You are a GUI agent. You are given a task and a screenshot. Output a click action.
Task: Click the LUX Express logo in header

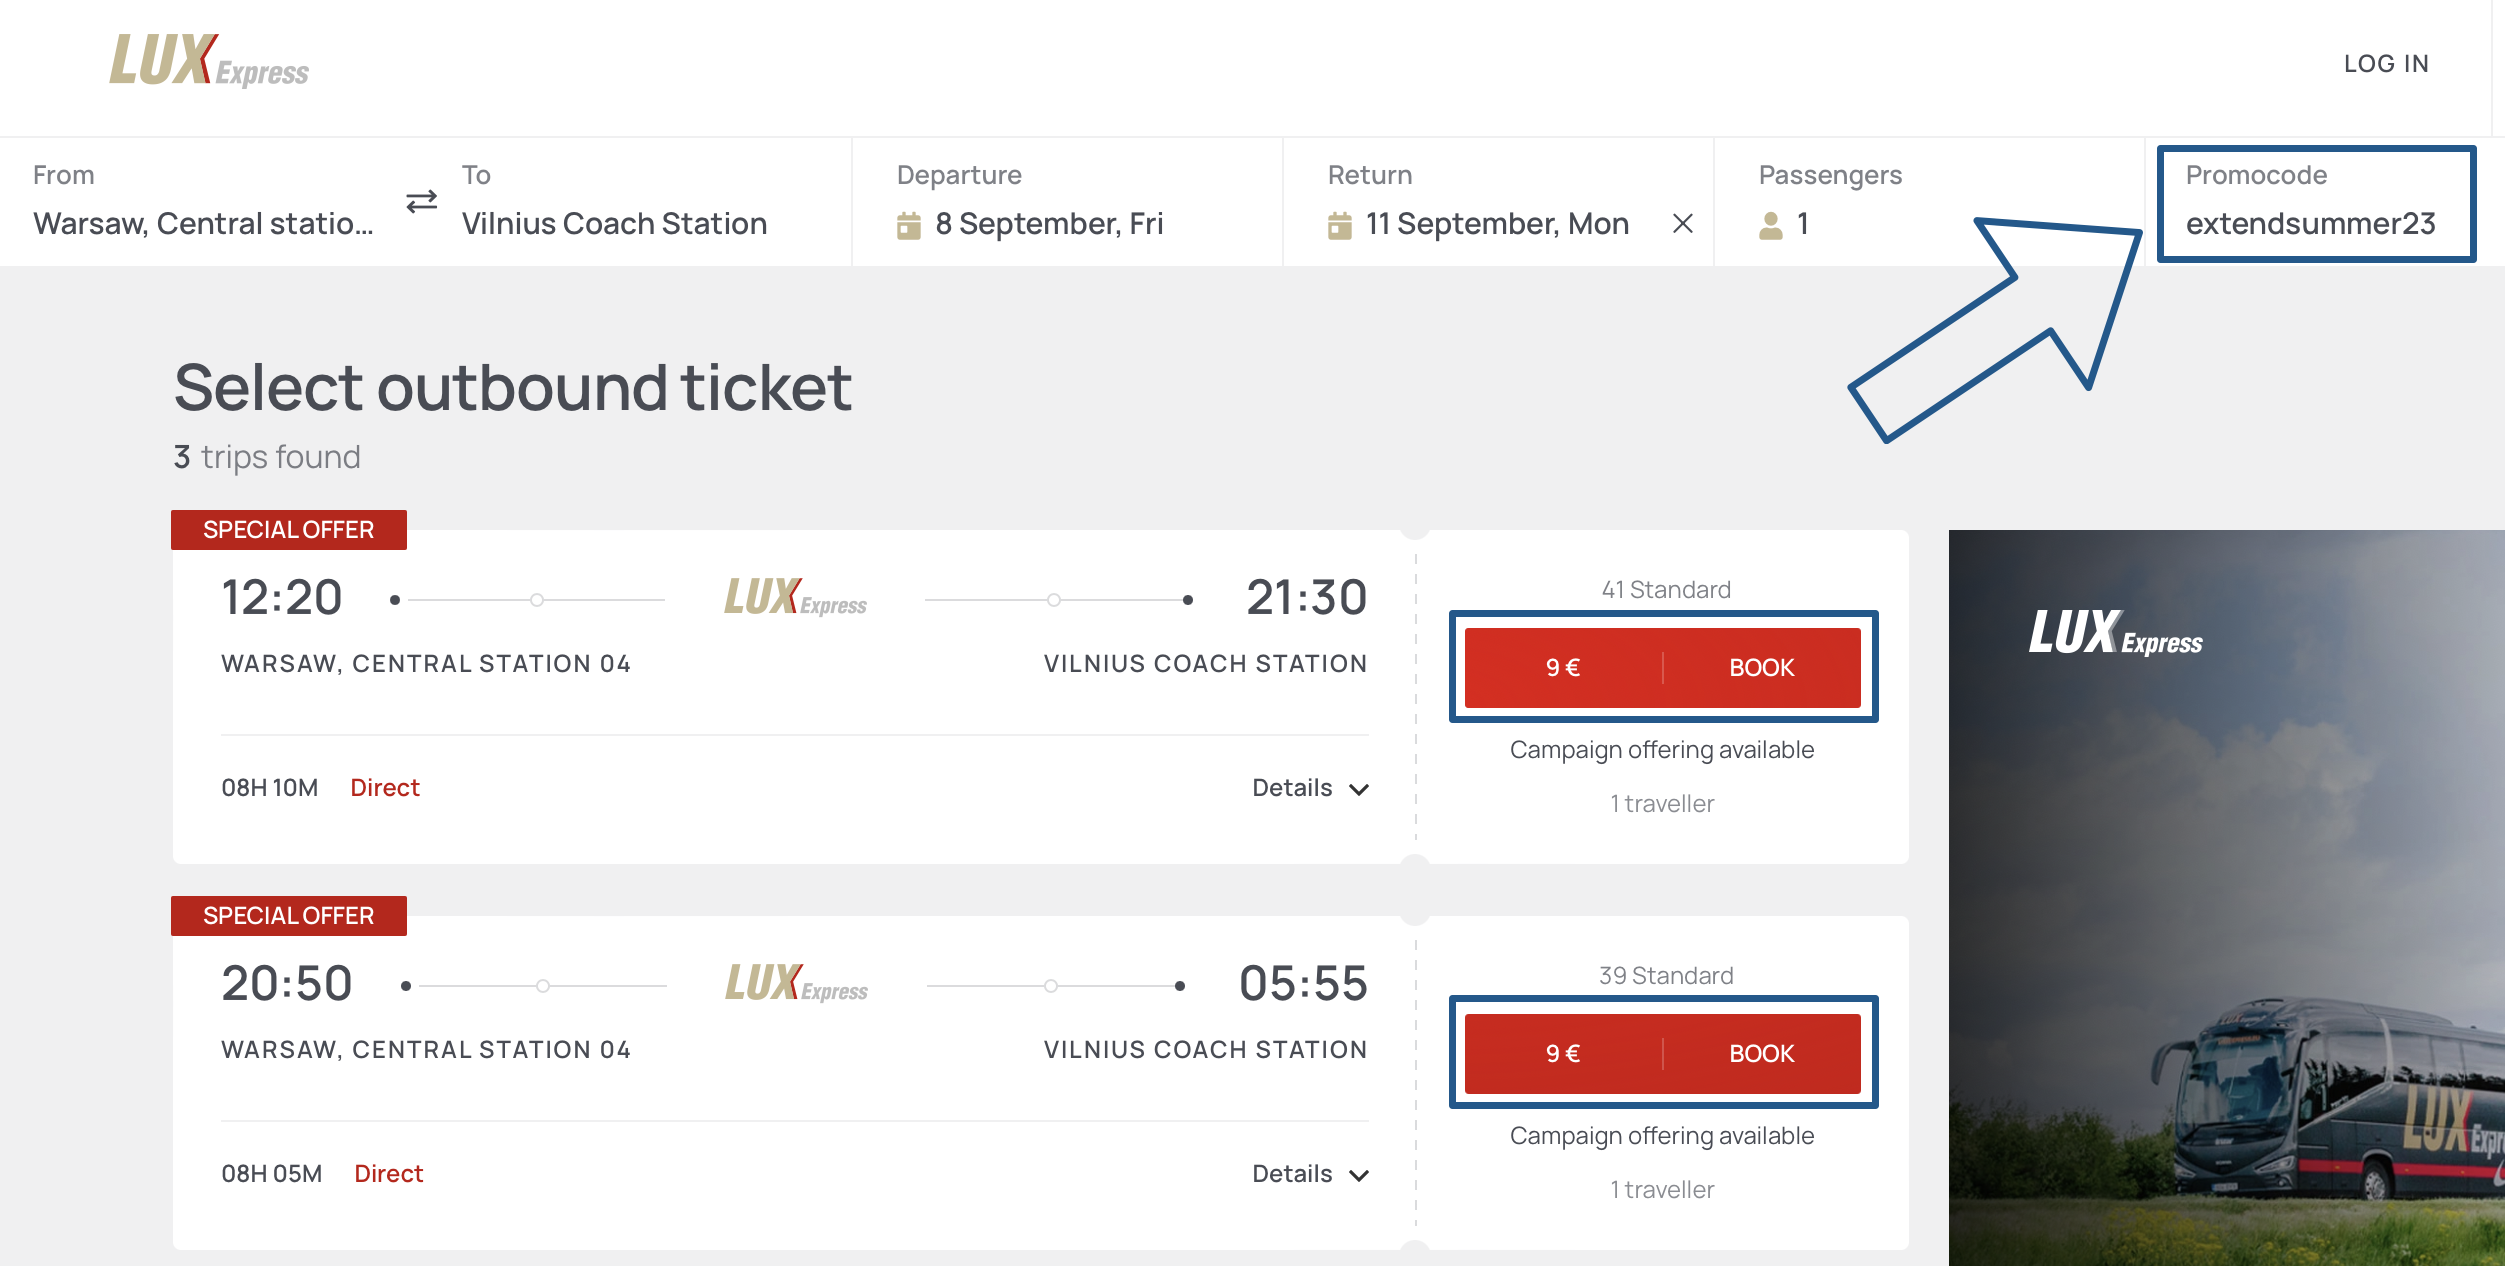(x=209, y=61)
